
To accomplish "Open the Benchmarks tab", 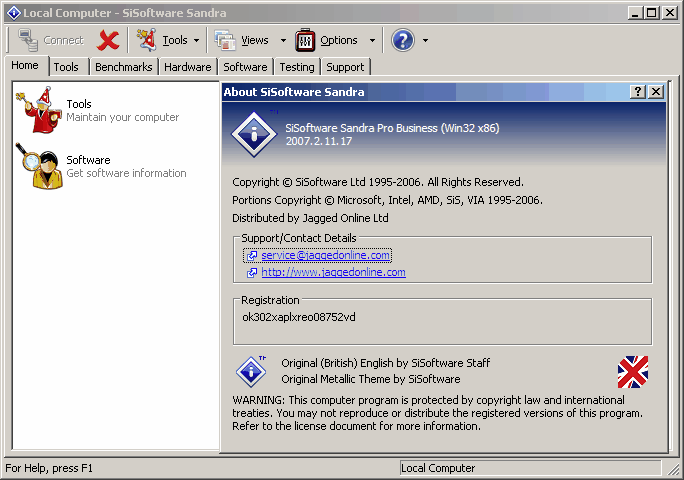I will 123,67.
